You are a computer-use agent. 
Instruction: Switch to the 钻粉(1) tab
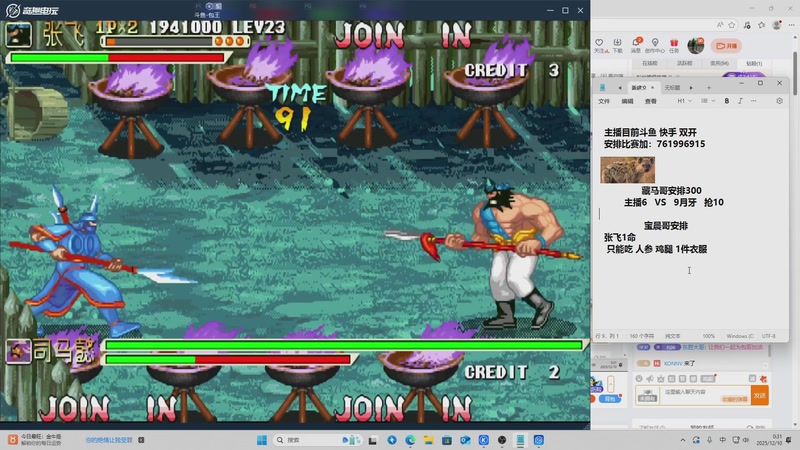[x=754, y=64]
